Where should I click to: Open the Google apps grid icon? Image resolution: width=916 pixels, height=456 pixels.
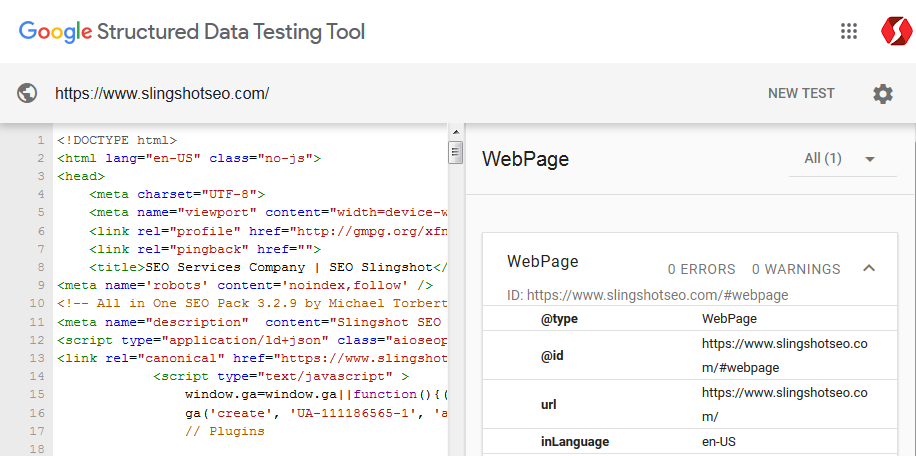click(x=849, y=31)
